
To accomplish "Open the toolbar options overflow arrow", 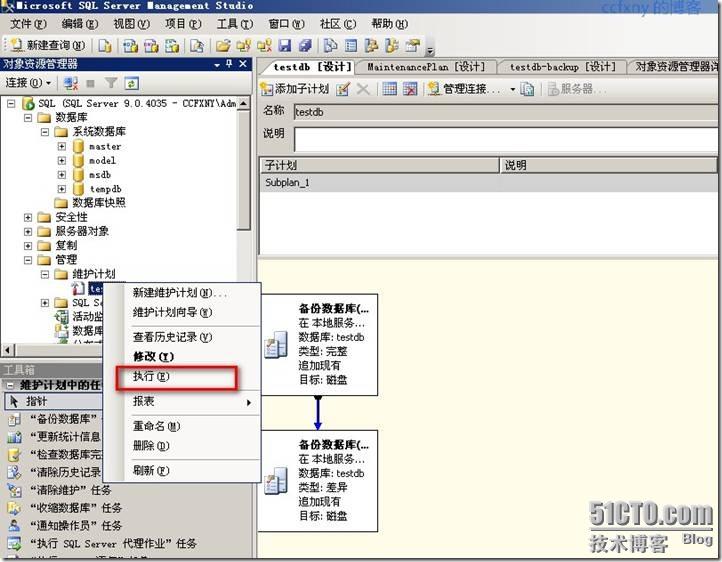I will pyautogui.click(x=430, y=50).
